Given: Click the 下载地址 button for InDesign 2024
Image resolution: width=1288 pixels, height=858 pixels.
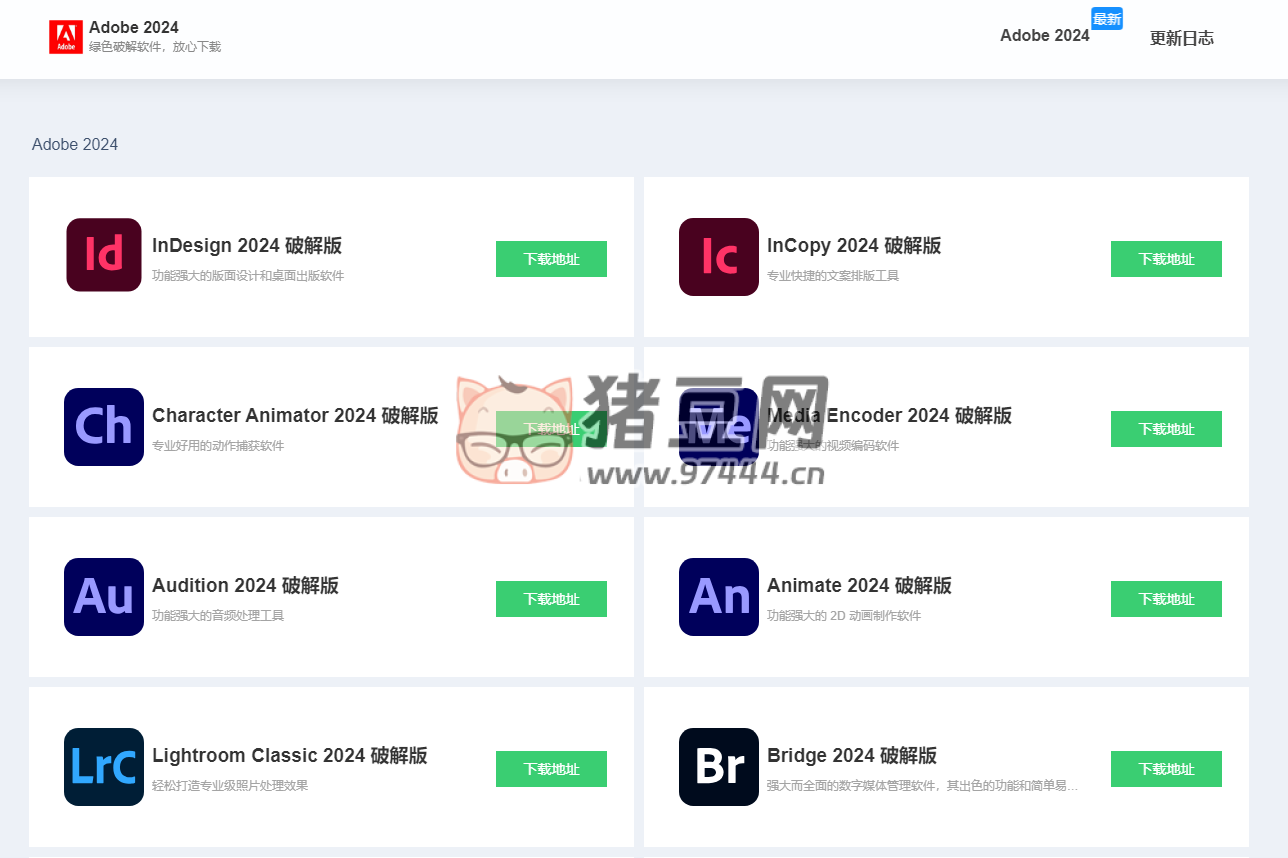Looking at the screenshot, I should (551, 259).
